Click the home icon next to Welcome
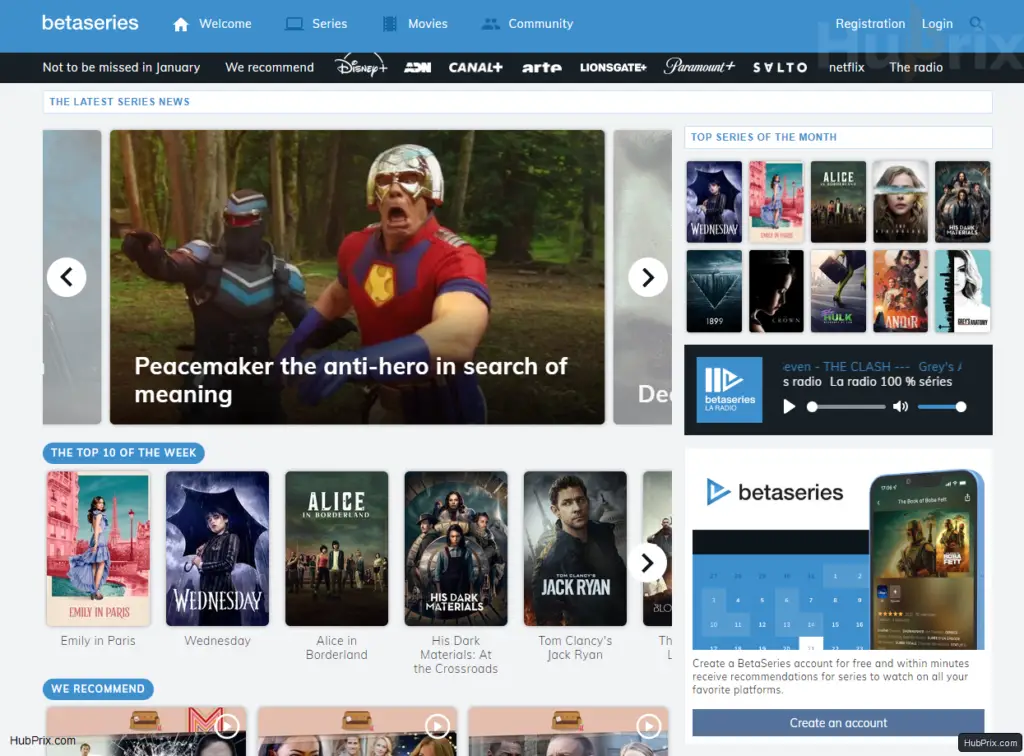The image size is (1024, 756). (x=181, y=24)
